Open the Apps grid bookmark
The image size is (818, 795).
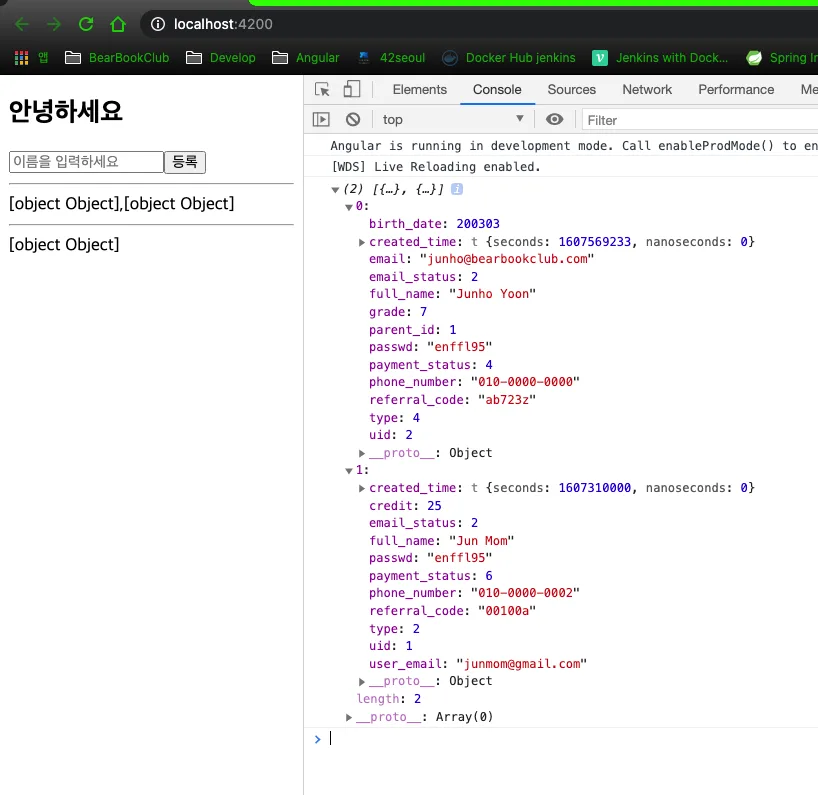(x=21, y=57)
